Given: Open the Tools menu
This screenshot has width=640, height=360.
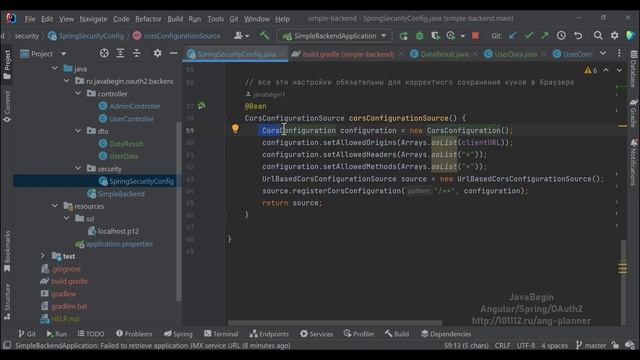Looking at the screenshot, I should pos(216,19).
